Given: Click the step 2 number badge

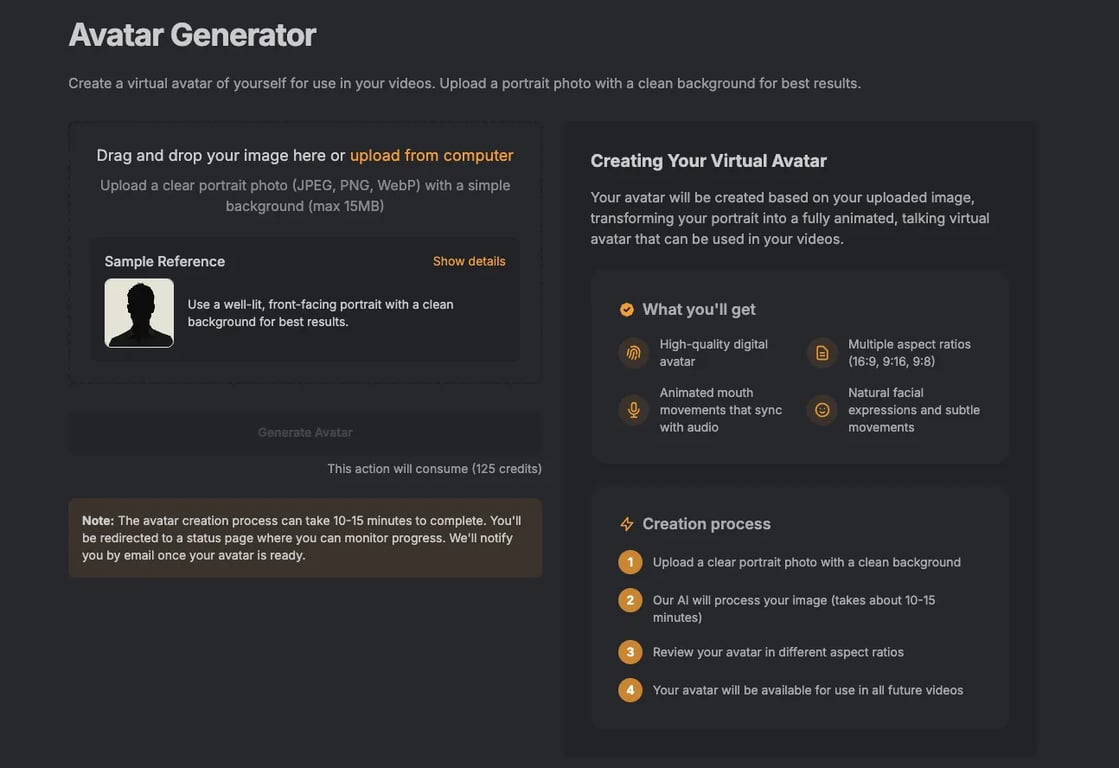Looking at the screenshot, I should [630, 600].
